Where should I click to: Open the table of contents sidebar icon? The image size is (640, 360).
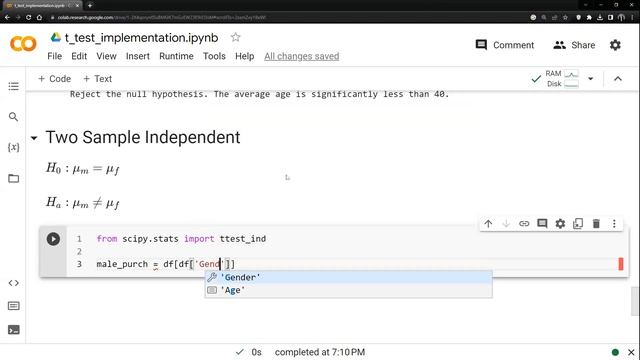click(x=13, y=86)
